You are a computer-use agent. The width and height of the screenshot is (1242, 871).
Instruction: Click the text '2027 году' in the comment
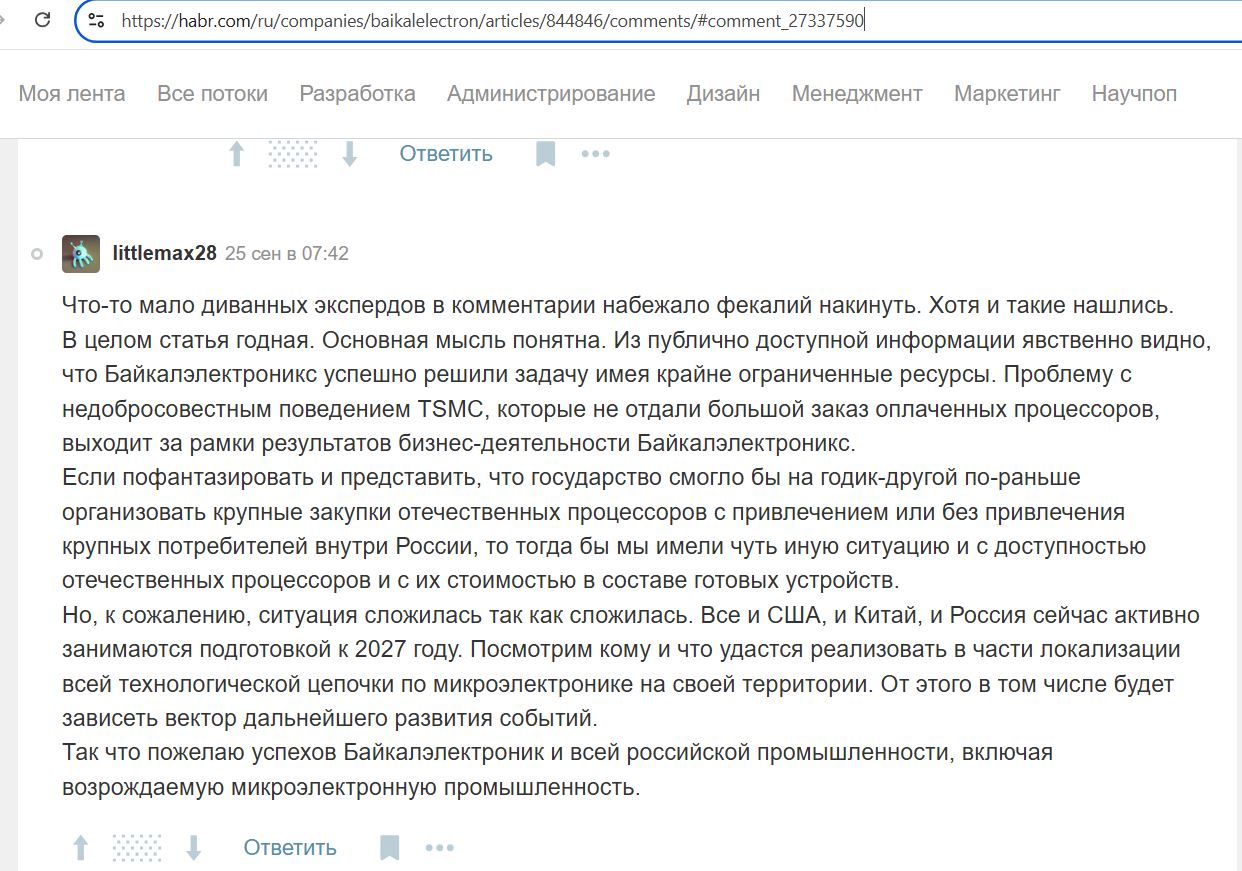tap(408, 649)
